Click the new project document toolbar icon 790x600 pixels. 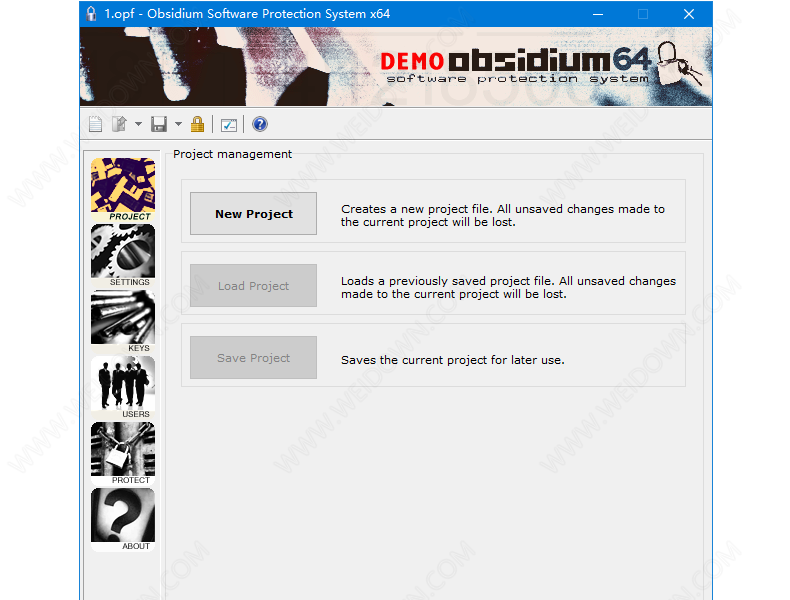click(x=96, y=124)
